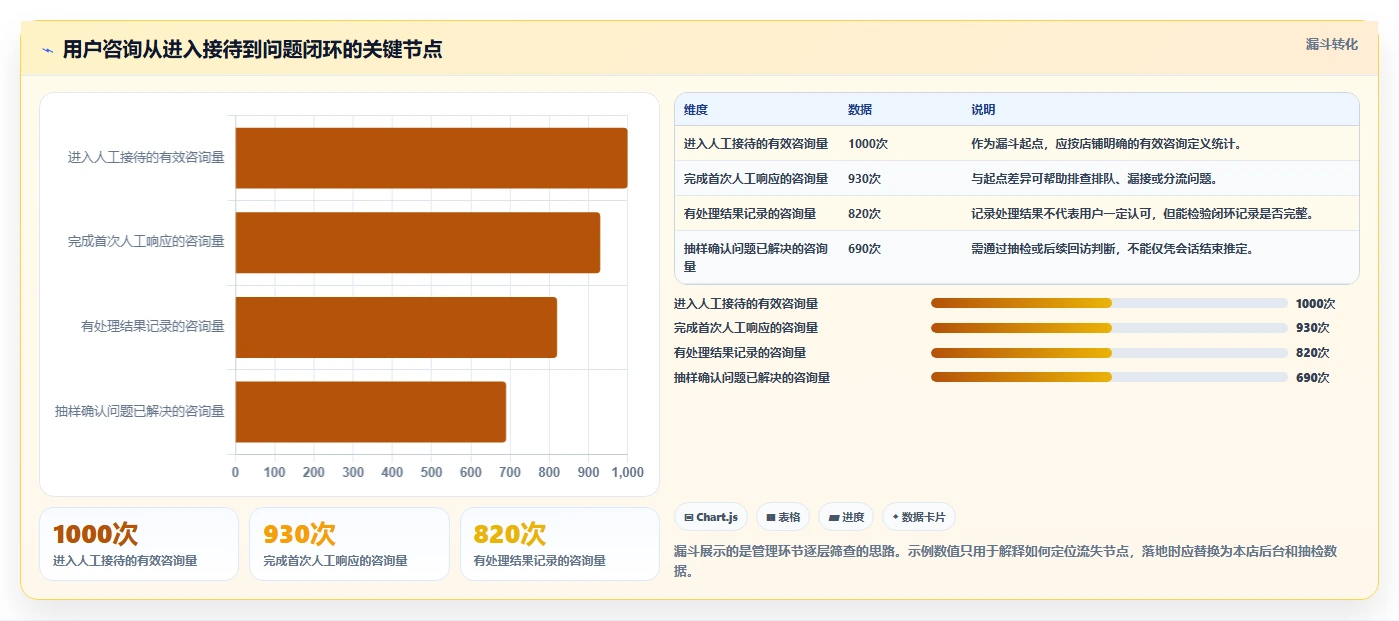Click the 维度 table column header
The image size is (1399, 621).
pos(696,110)
